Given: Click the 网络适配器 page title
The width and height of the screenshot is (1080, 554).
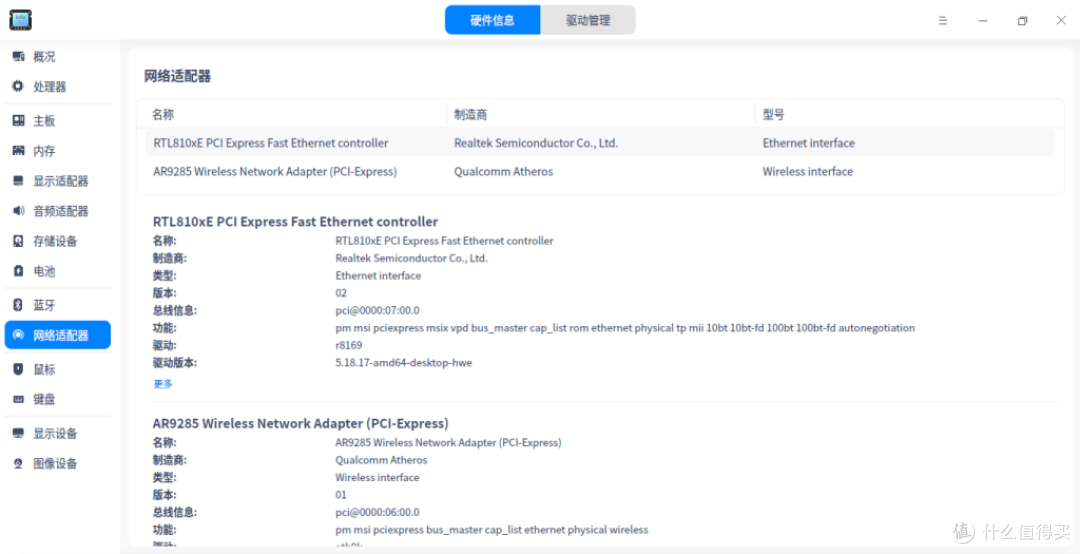Looking at the screenshot, I should click(x=177, y=76).
